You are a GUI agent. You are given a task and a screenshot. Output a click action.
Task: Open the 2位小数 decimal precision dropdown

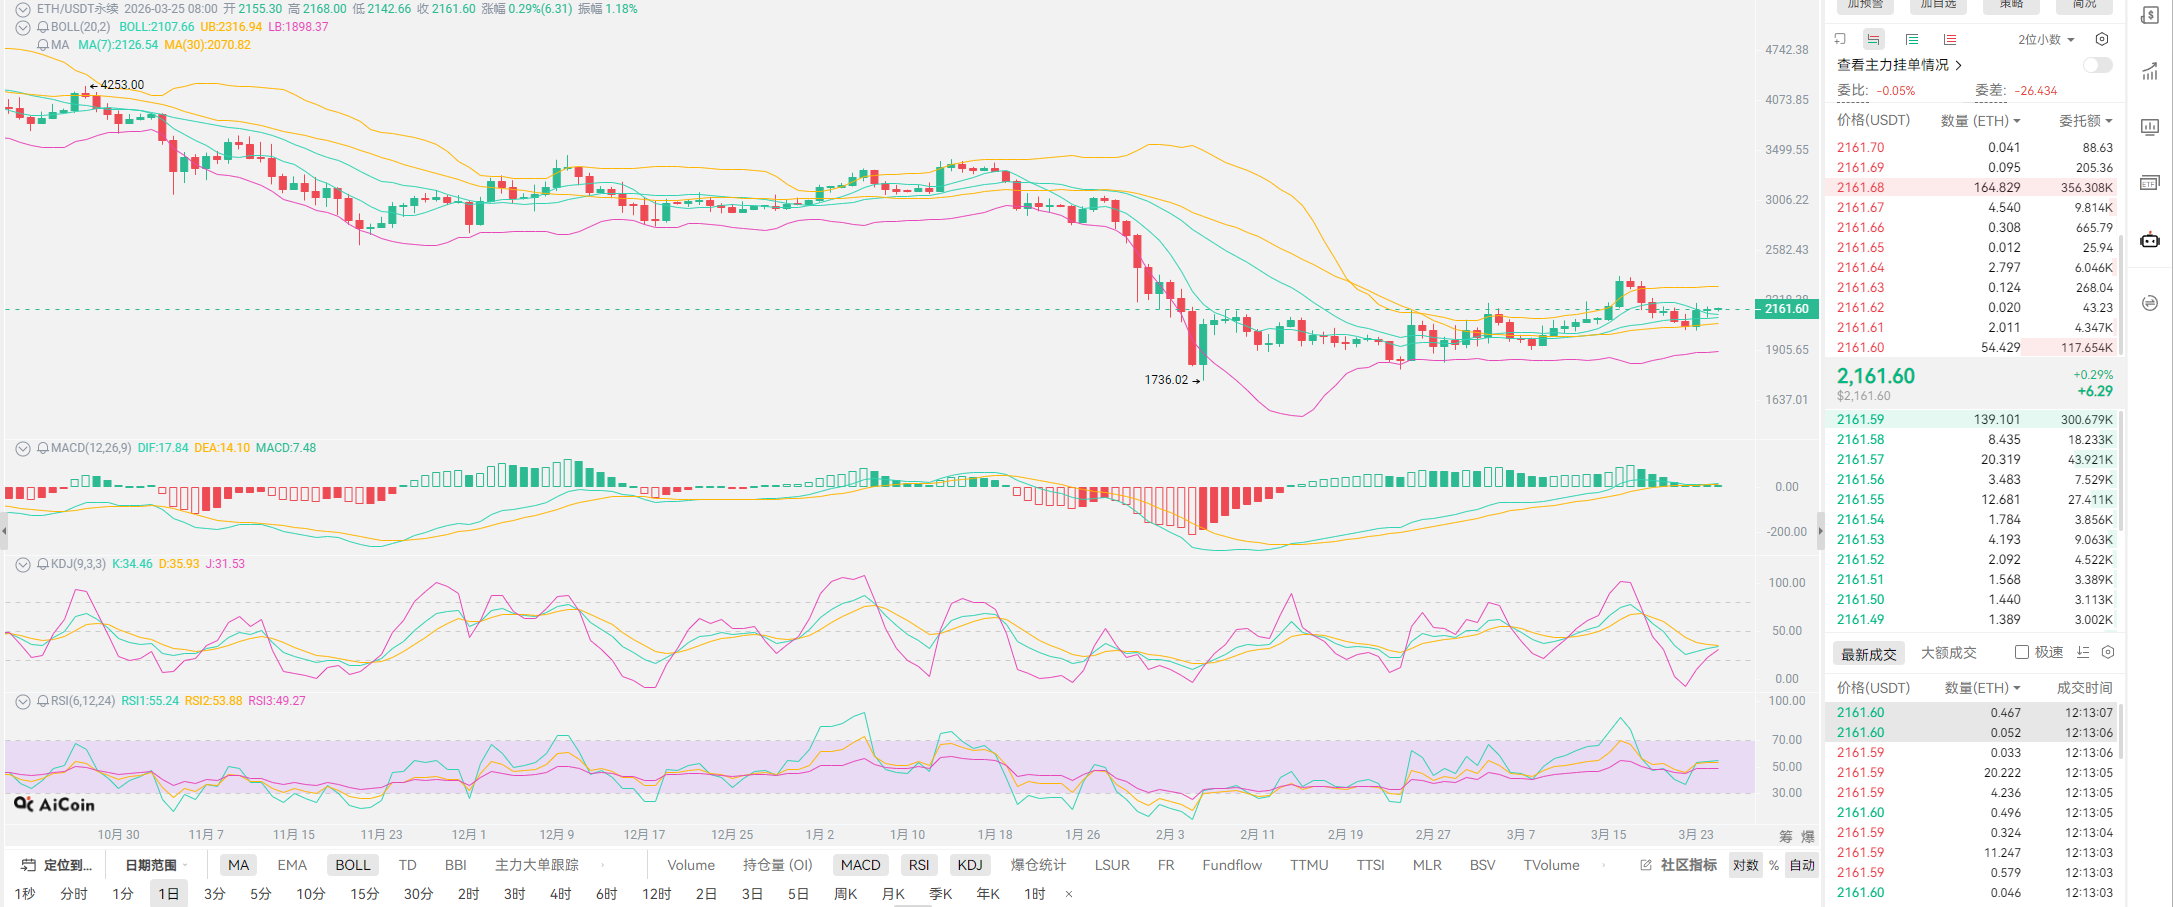tap(2045, 40)
